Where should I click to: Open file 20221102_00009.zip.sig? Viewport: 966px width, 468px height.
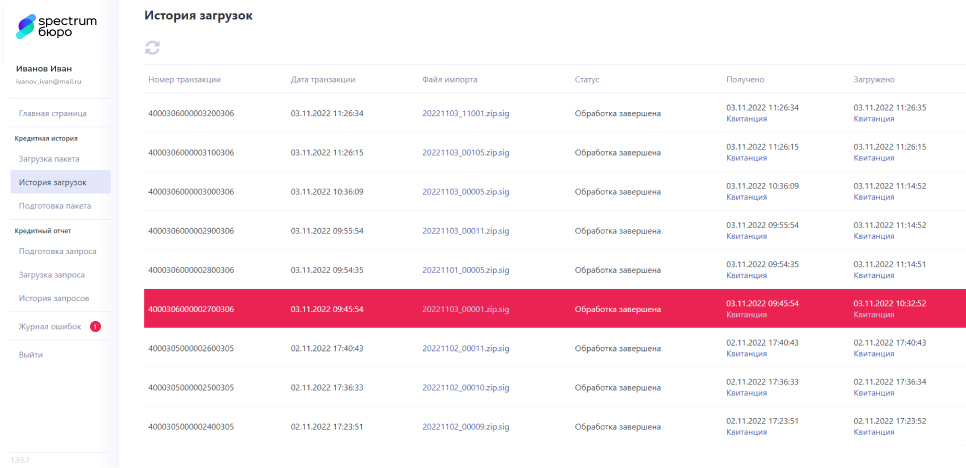[466, 427]
